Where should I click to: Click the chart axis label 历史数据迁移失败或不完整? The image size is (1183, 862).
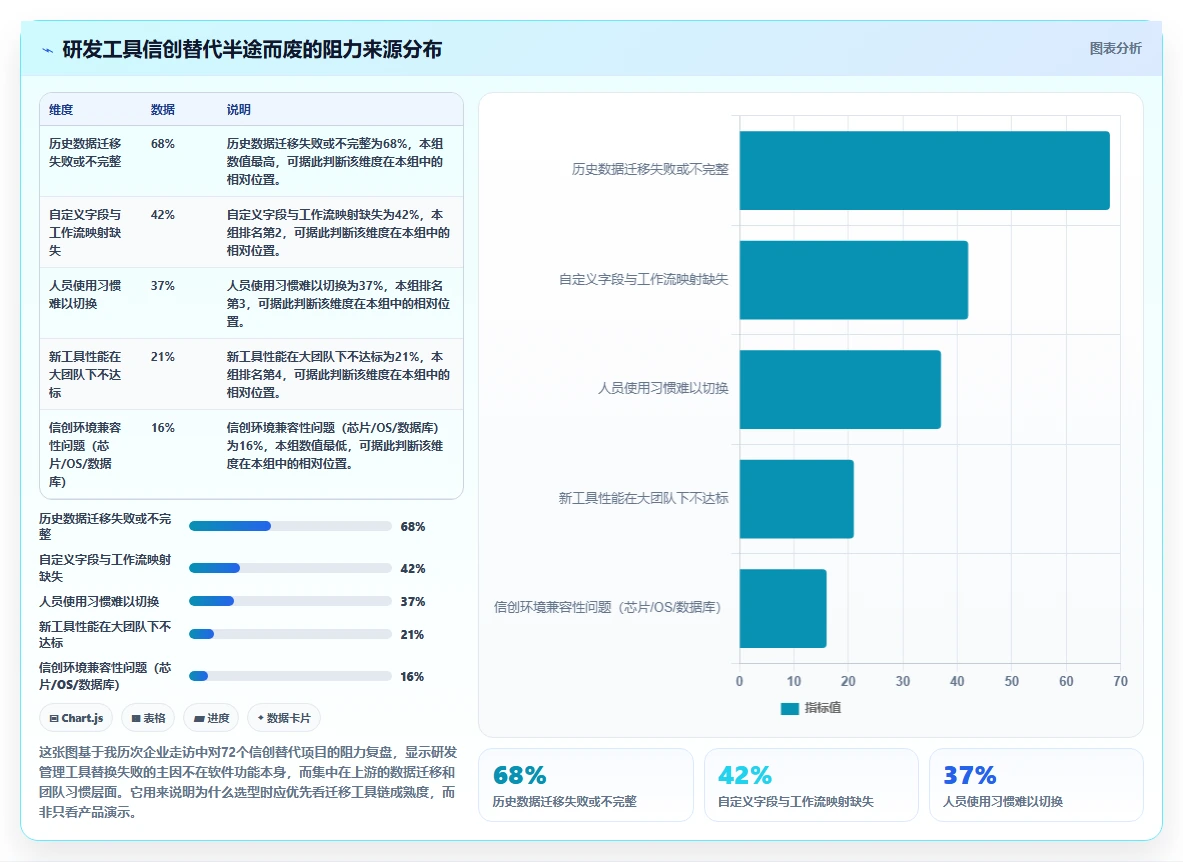(650, 169)
